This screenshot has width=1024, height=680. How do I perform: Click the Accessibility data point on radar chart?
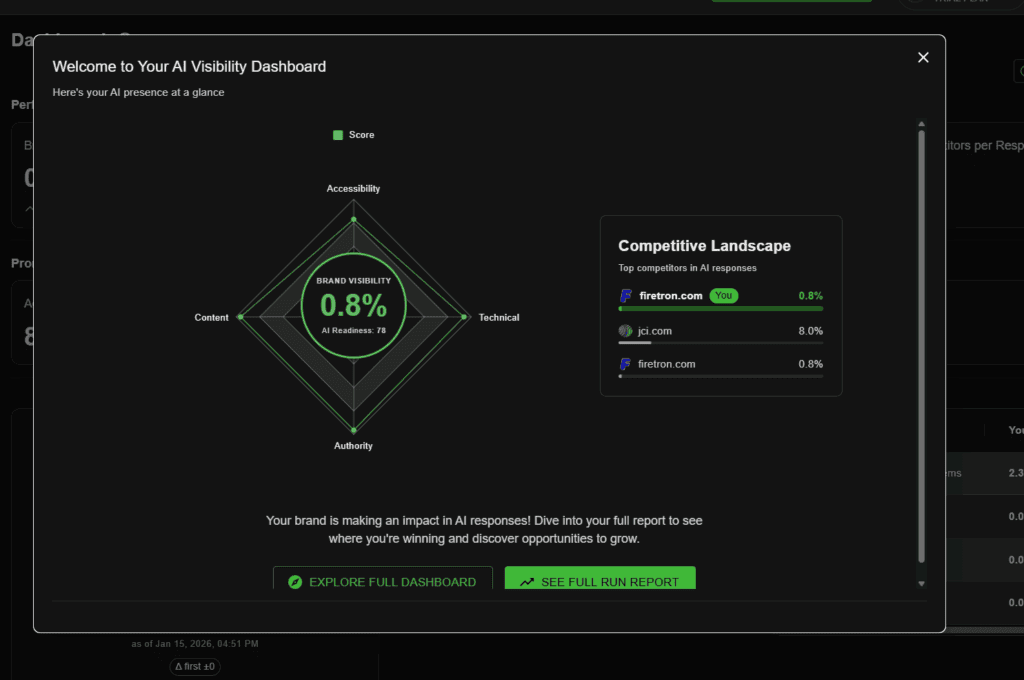[x=354, y=219]
